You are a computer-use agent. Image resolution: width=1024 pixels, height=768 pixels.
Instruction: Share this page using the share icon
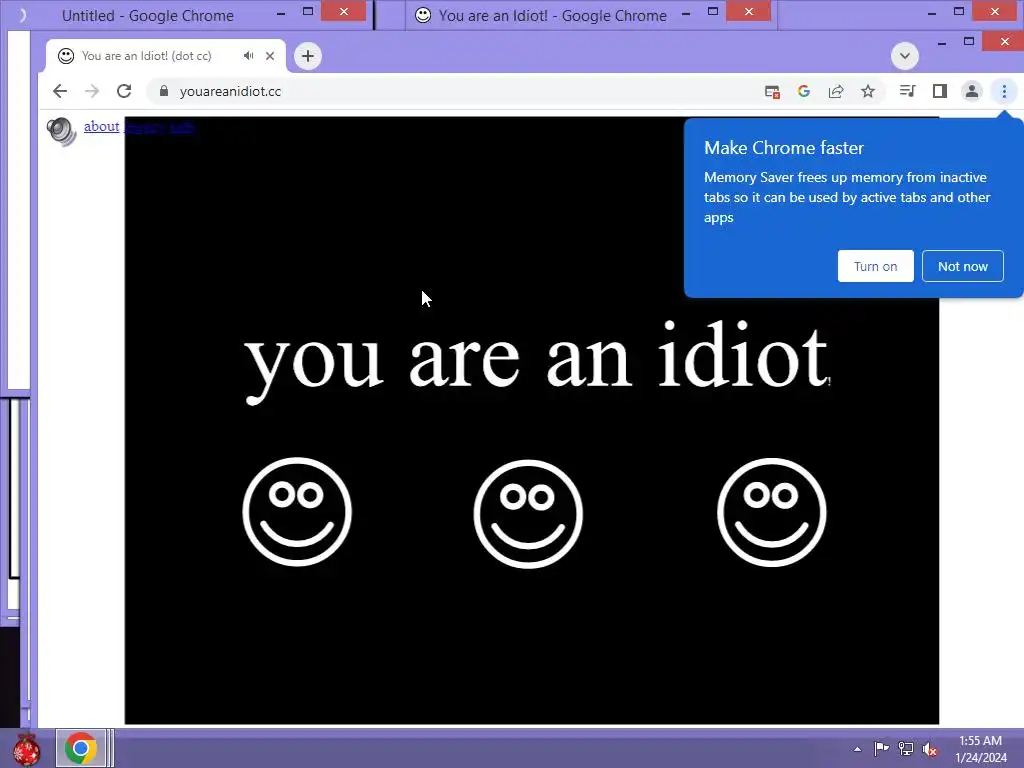(x=836, y=91)
